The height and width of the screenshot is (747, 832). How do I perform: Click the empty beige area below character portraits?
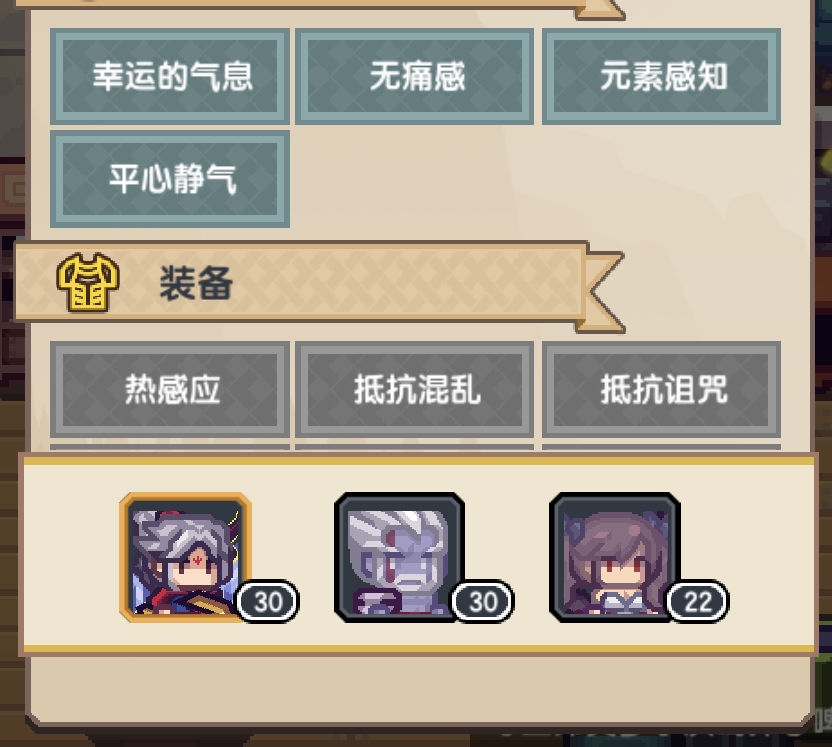[x=419, y=687]
